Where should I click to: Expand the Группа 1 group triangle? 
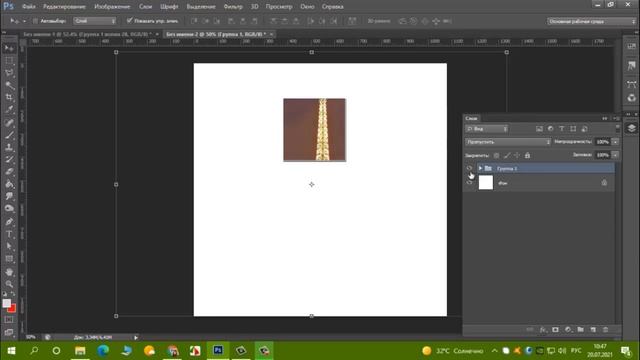coord(480,168)
